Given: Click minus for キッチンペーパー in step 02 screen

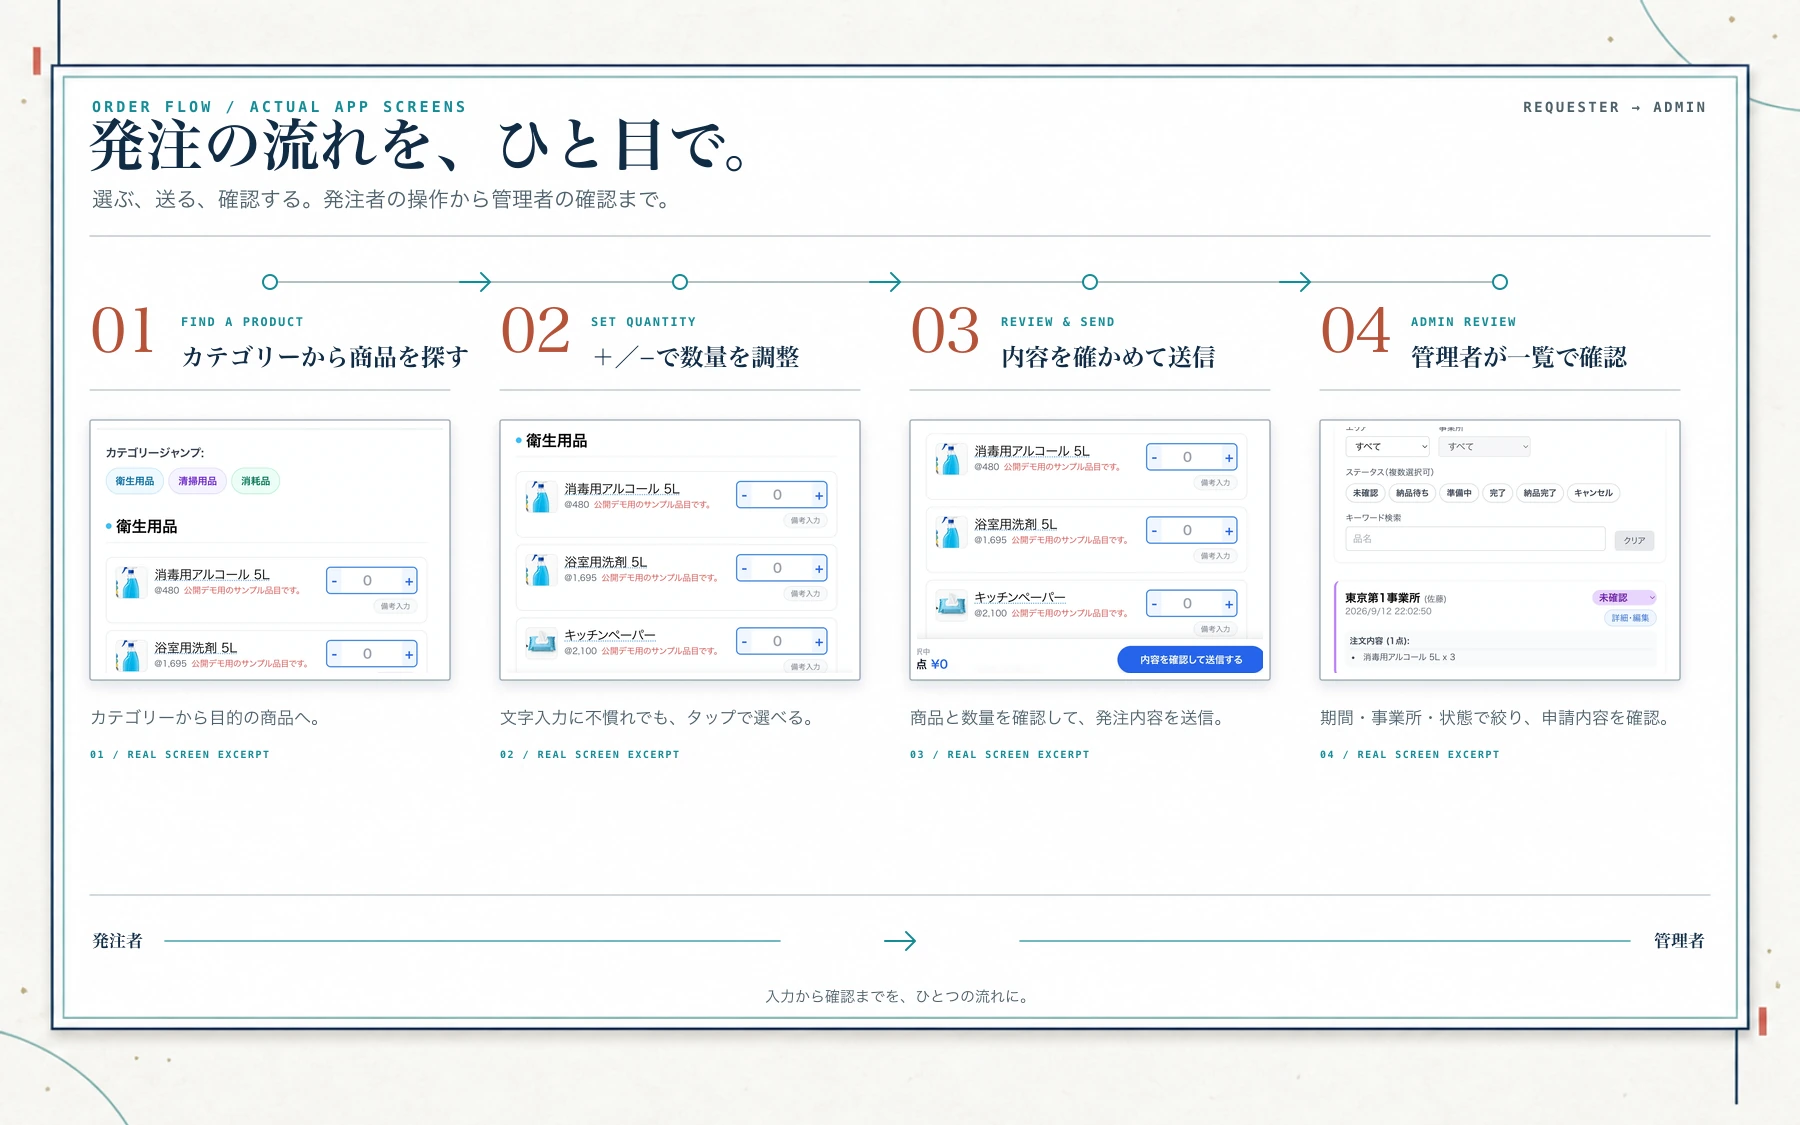Looking at the screenshot, I should click(745, 641).
